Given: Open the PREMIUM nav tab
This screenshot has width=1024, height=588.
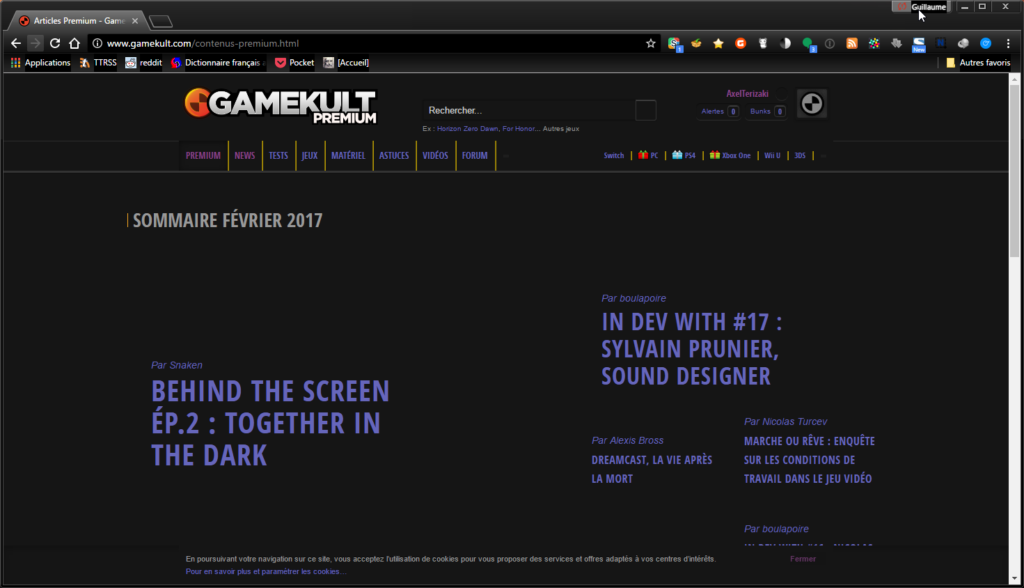Looking at the screenshot, I should click(x=203, y=155).
